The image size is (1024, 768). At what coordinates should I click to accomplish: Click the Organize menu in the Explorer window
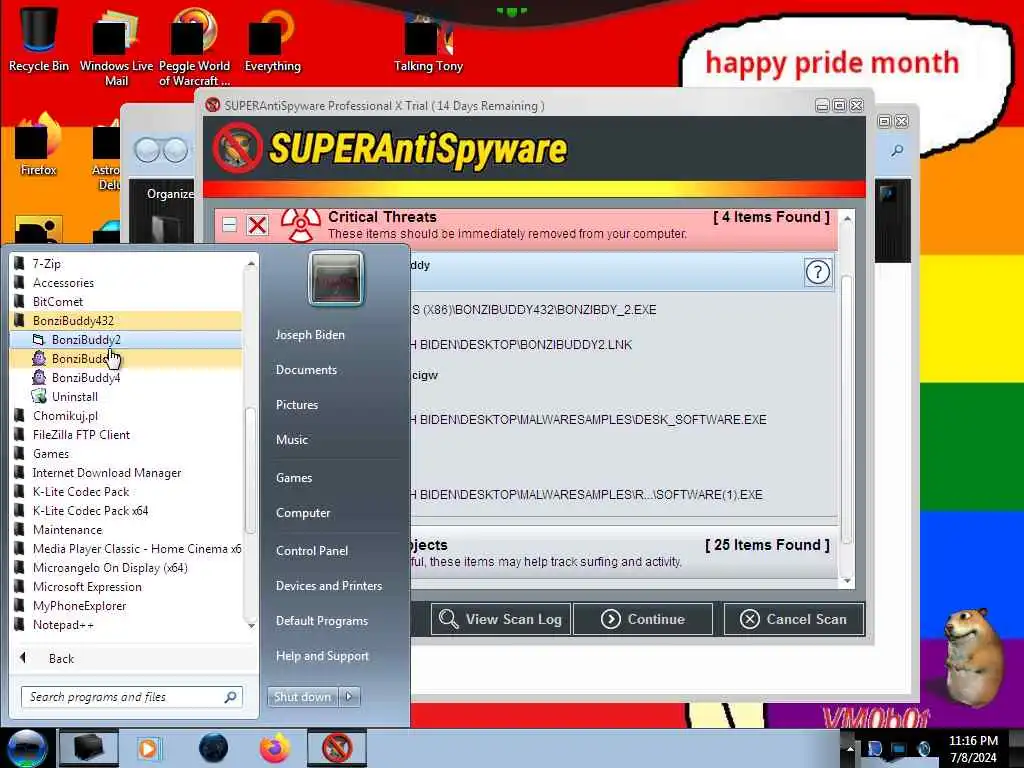[x=170, y=194]
